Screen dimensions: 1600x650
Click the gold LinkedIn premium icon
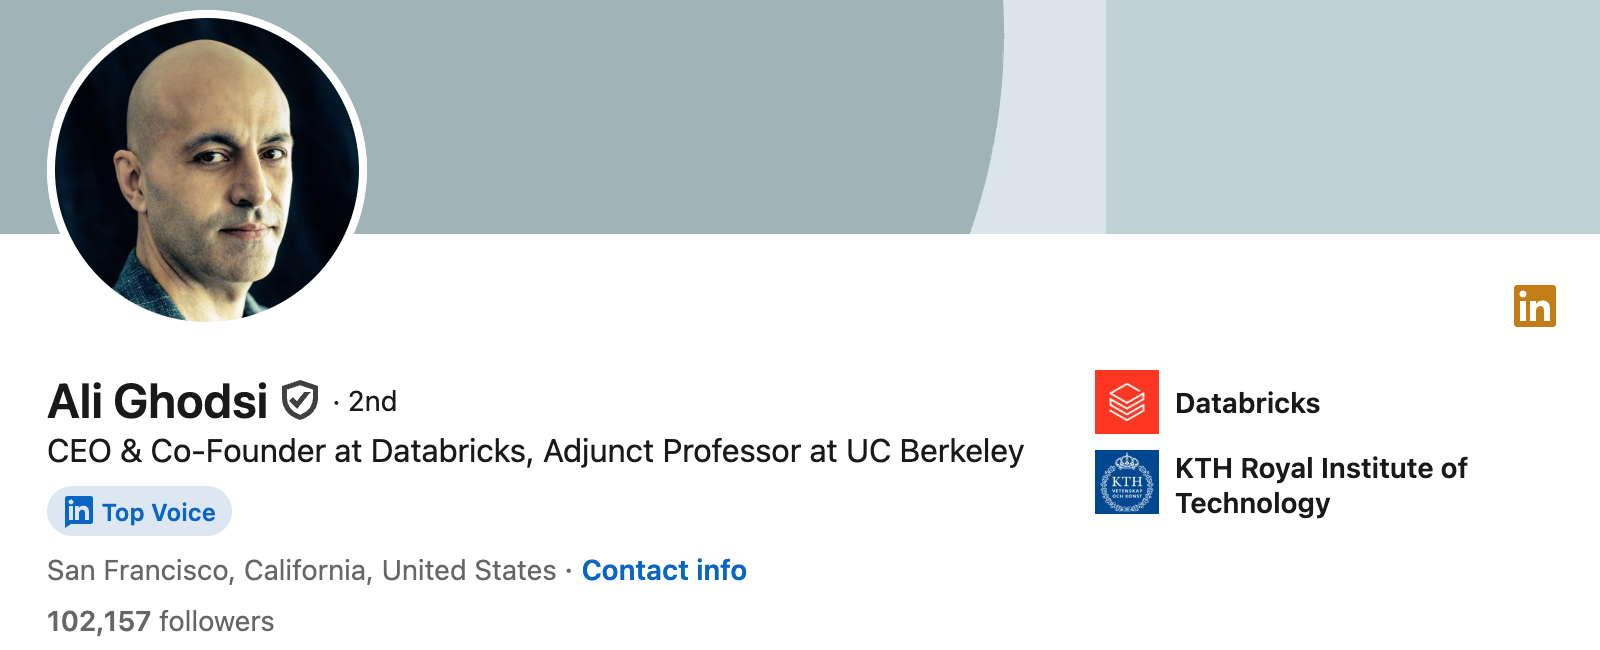pos(1535,306)
